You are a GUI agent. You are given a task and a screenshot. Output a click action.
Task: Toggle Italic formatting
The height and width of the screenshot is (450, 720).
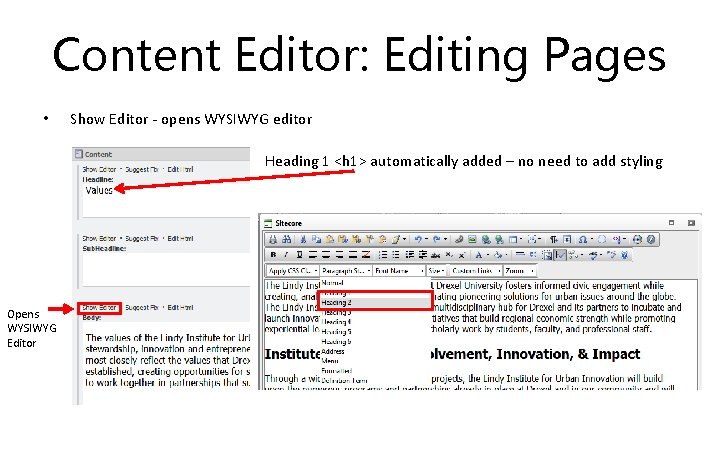tap(286, 255)
